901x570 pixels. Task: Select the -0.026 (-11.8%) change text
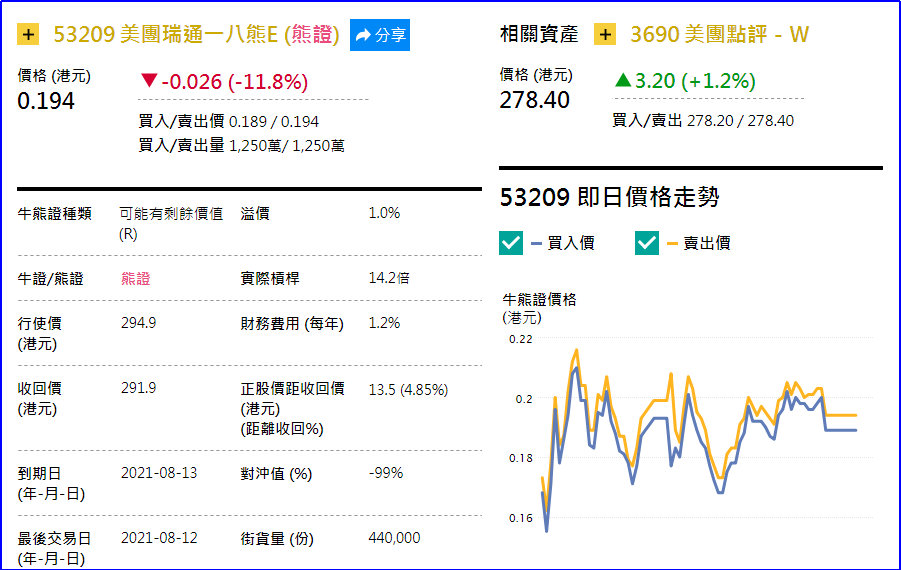click(225, 82)
